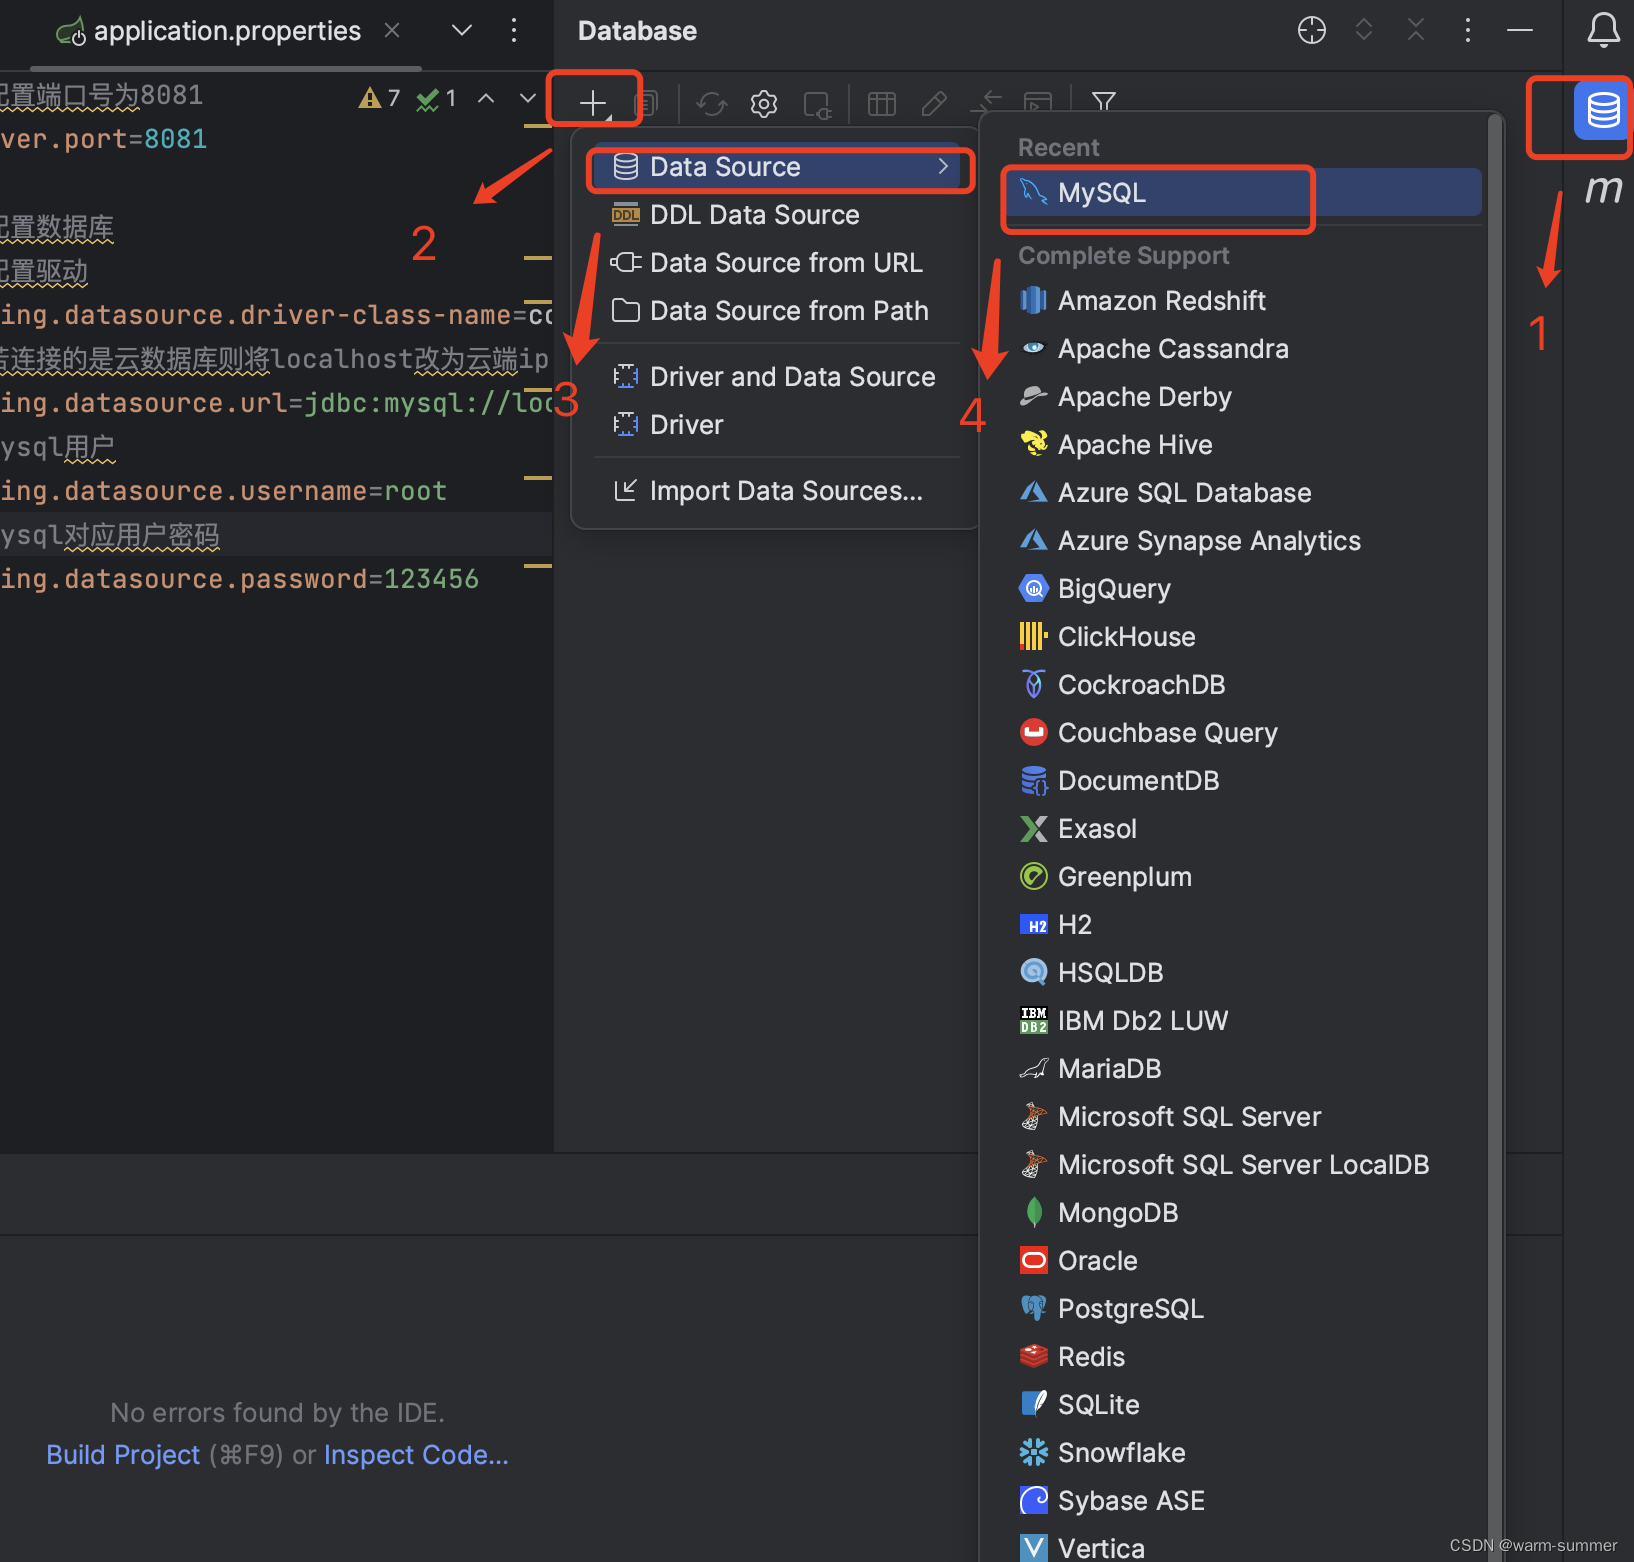Choose Couchbase Query data source
Viewport: 1634px width, 1562px height.
[1243, 733]
